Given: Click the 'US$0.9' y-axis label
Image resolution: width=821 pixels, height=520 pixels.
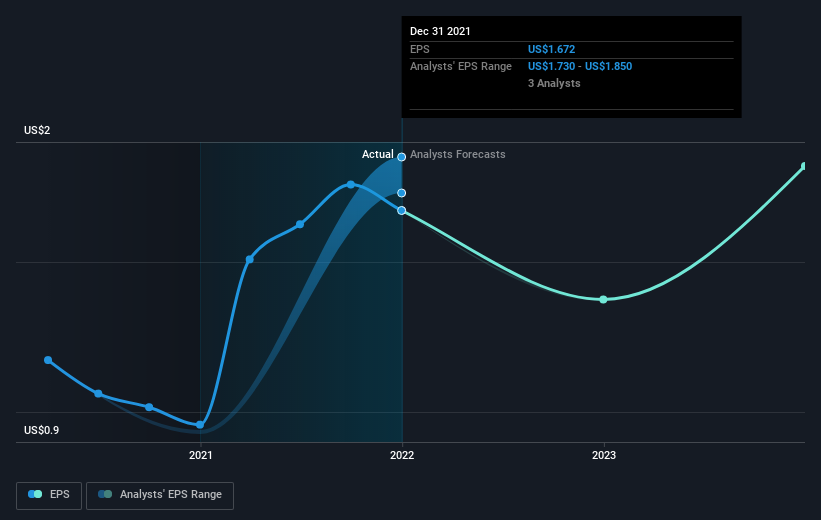Looking at the screenshot, I should (41, 430).
